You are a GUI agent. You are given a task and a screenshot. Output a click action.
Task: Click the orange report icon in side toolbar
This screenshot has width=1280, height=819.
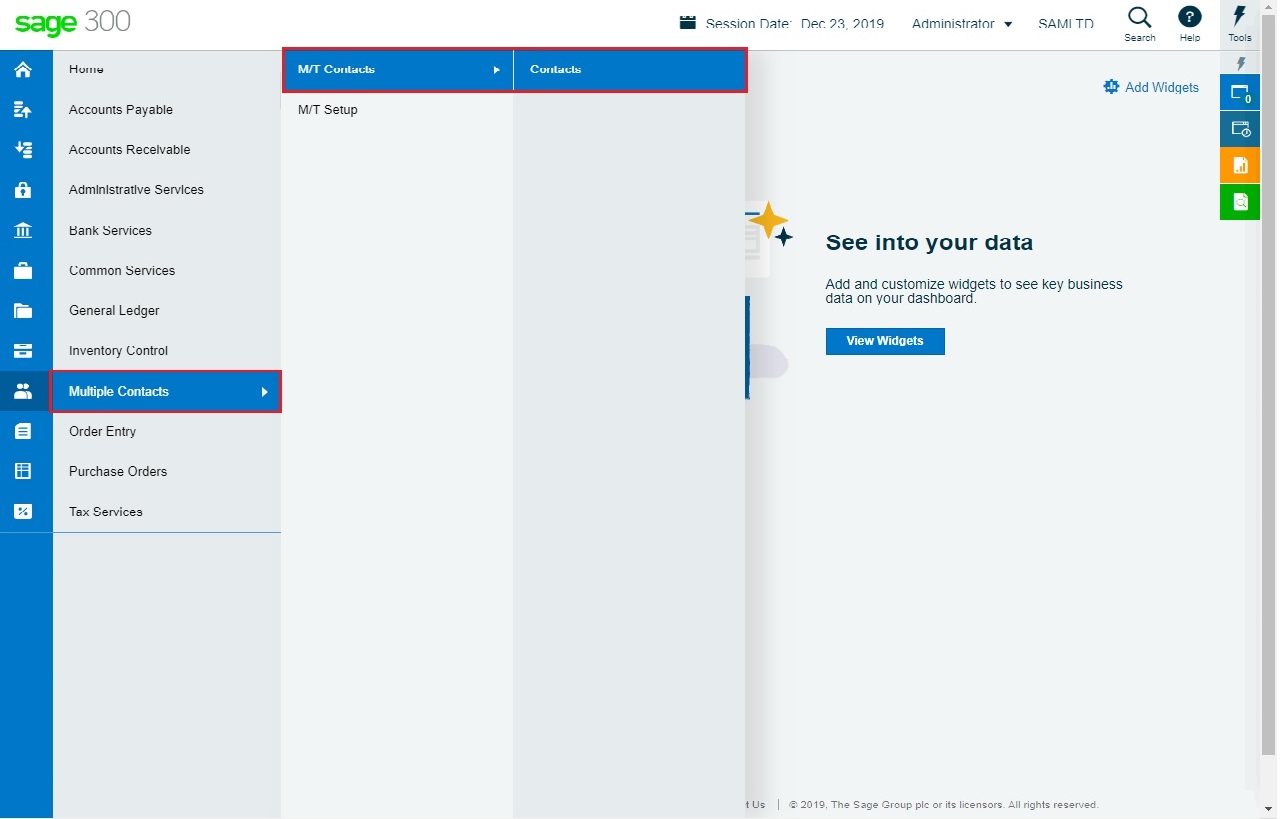1240,165
